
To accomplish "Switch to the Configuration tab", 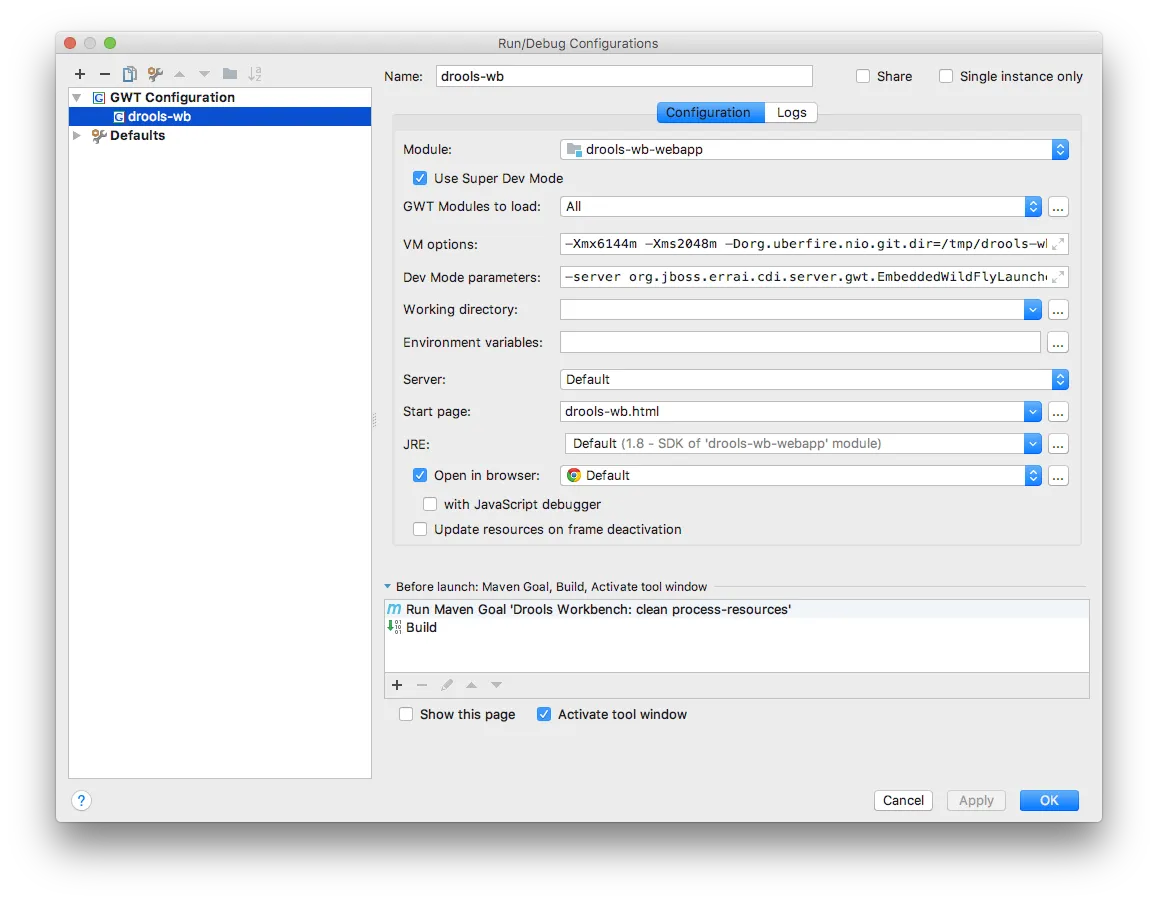I will pyautogui.click(x=708, y=112).
